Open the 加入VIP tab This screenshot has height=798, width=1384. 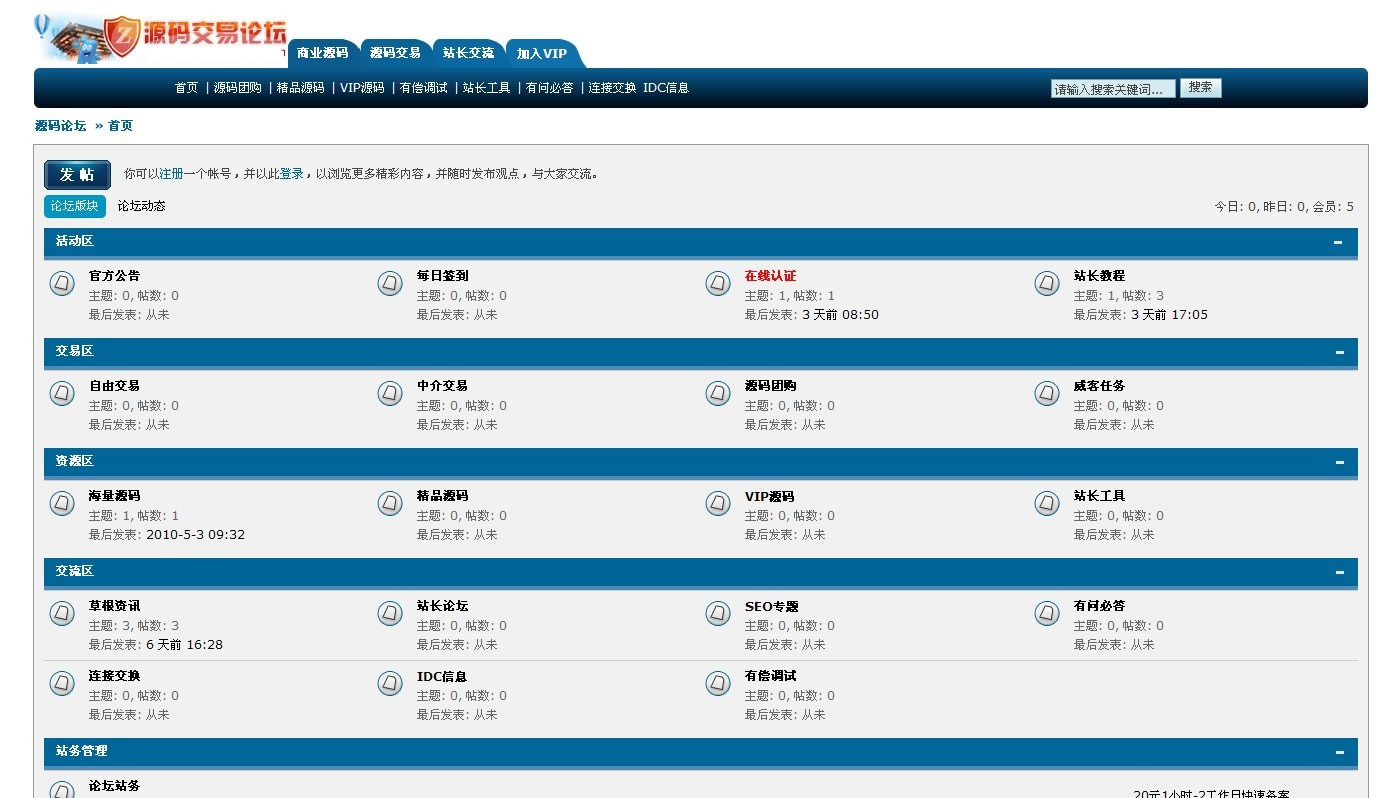click(x=542, y=54)
